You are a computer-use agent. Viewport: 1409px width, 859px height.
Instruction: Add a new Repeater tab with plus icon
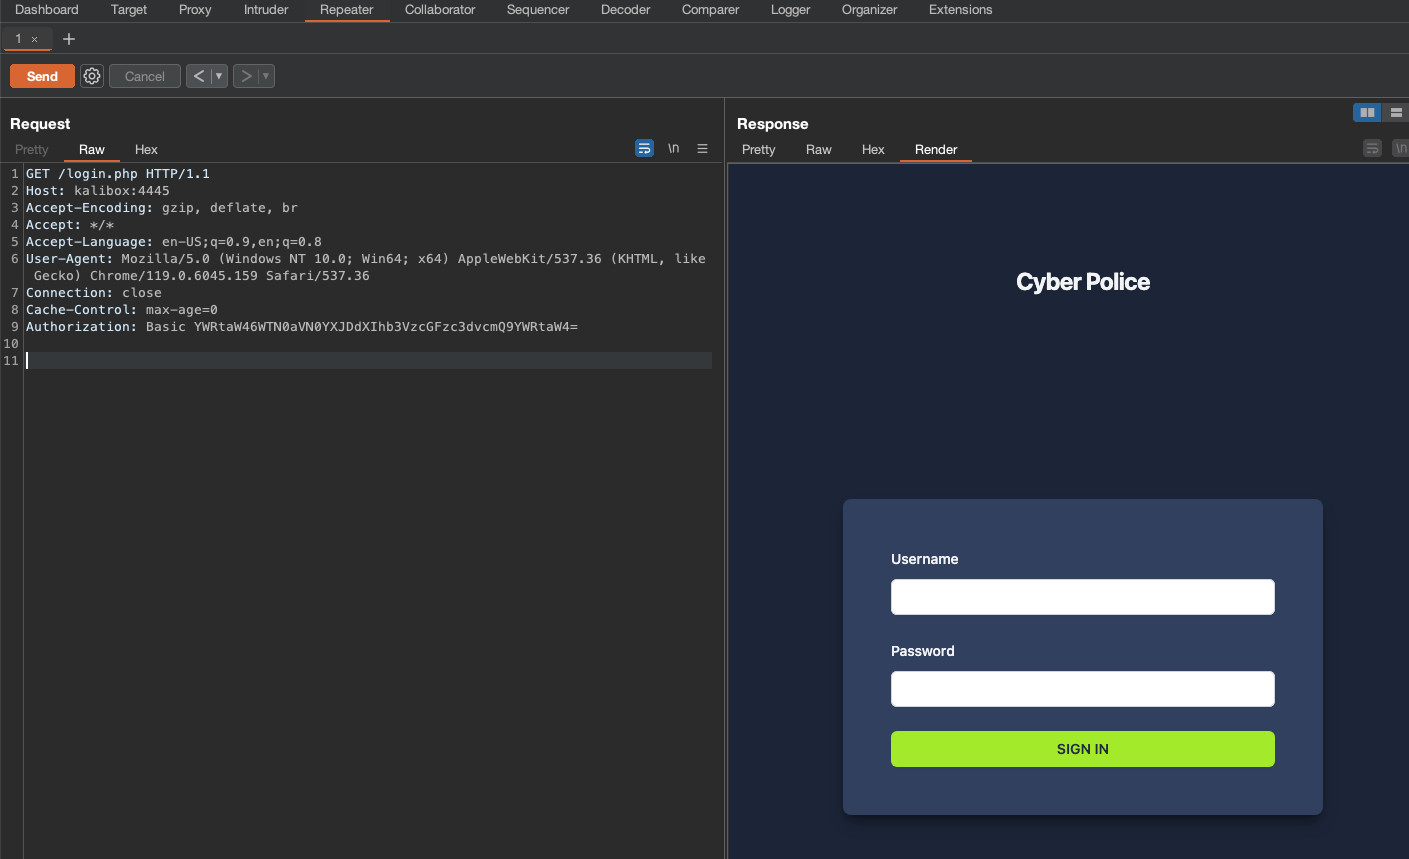(69, 39)
